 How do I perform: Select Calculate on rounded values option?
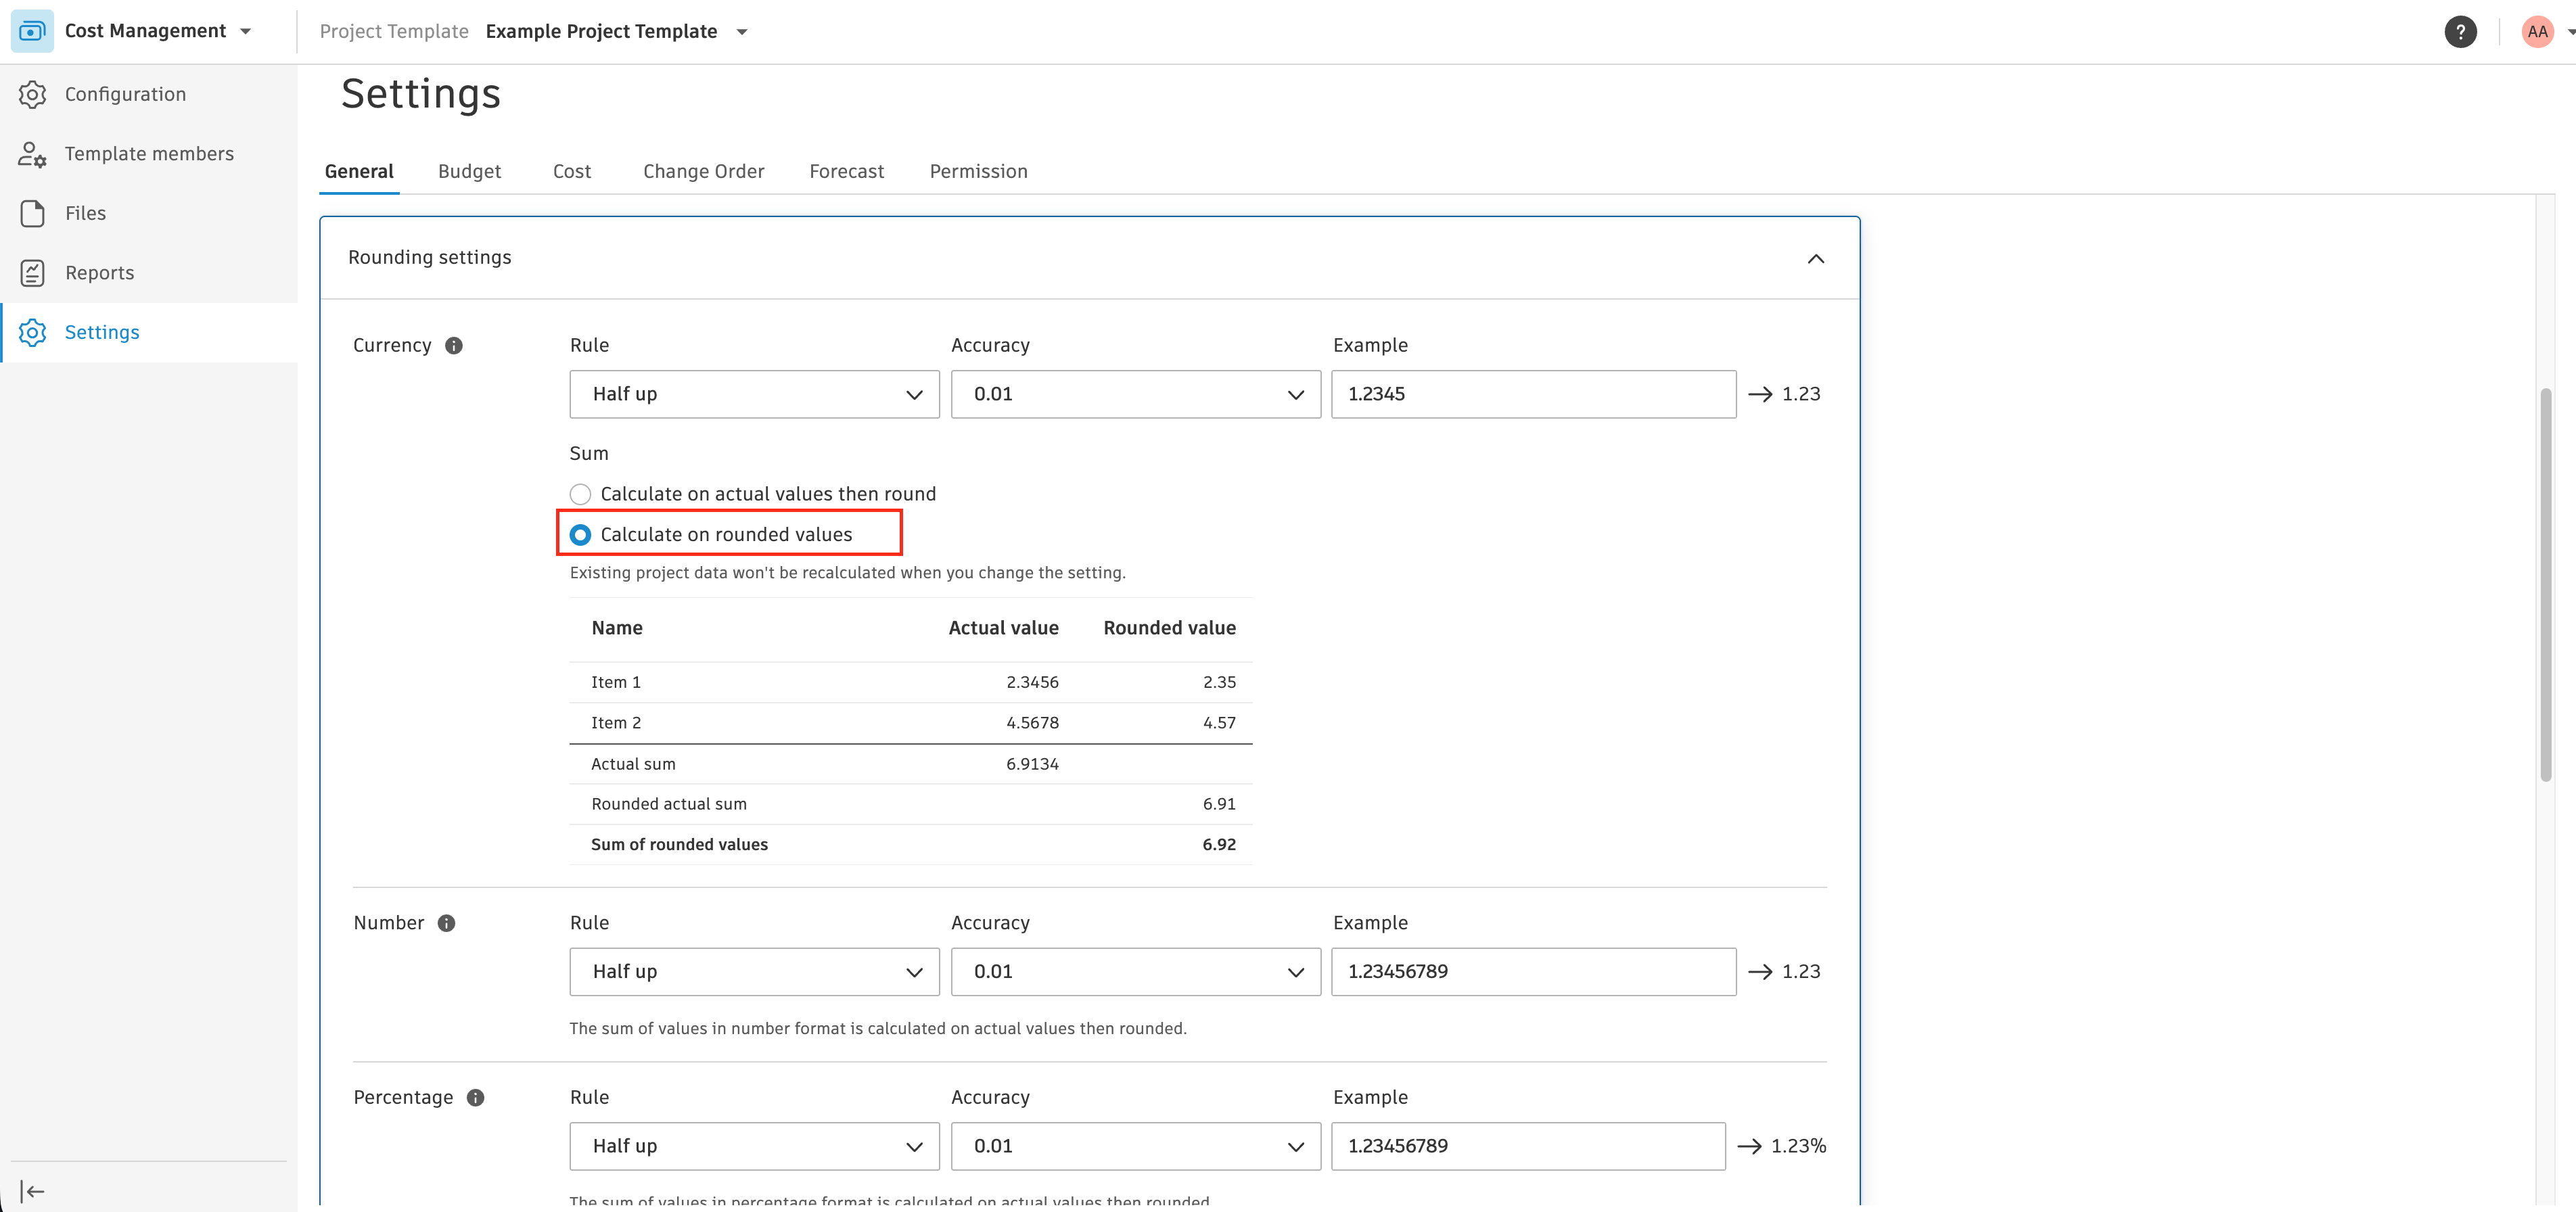[x=581, y=535]
